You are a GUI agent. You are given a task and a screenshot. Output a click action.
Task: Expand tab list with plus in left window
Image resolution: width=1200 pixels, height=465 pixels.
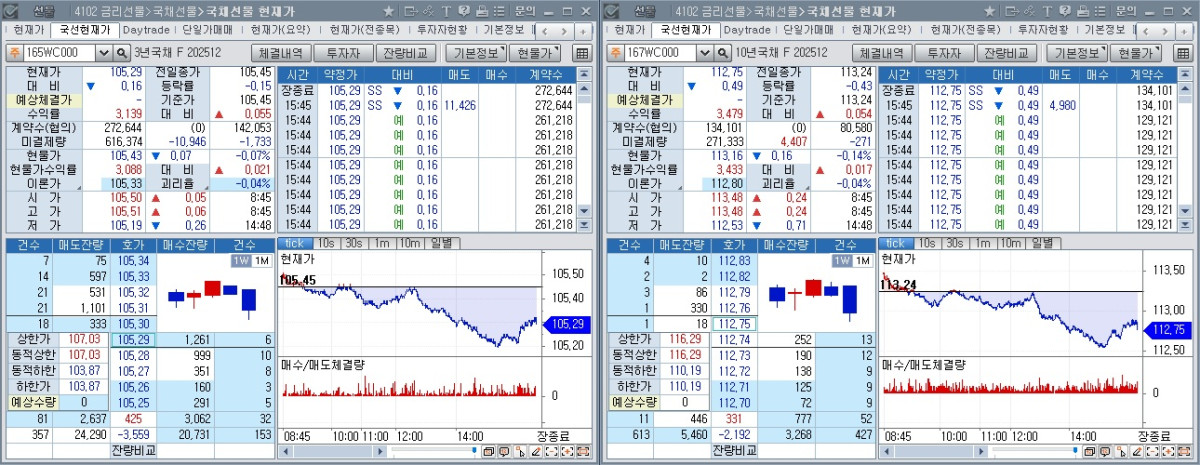tap(583, 32)
